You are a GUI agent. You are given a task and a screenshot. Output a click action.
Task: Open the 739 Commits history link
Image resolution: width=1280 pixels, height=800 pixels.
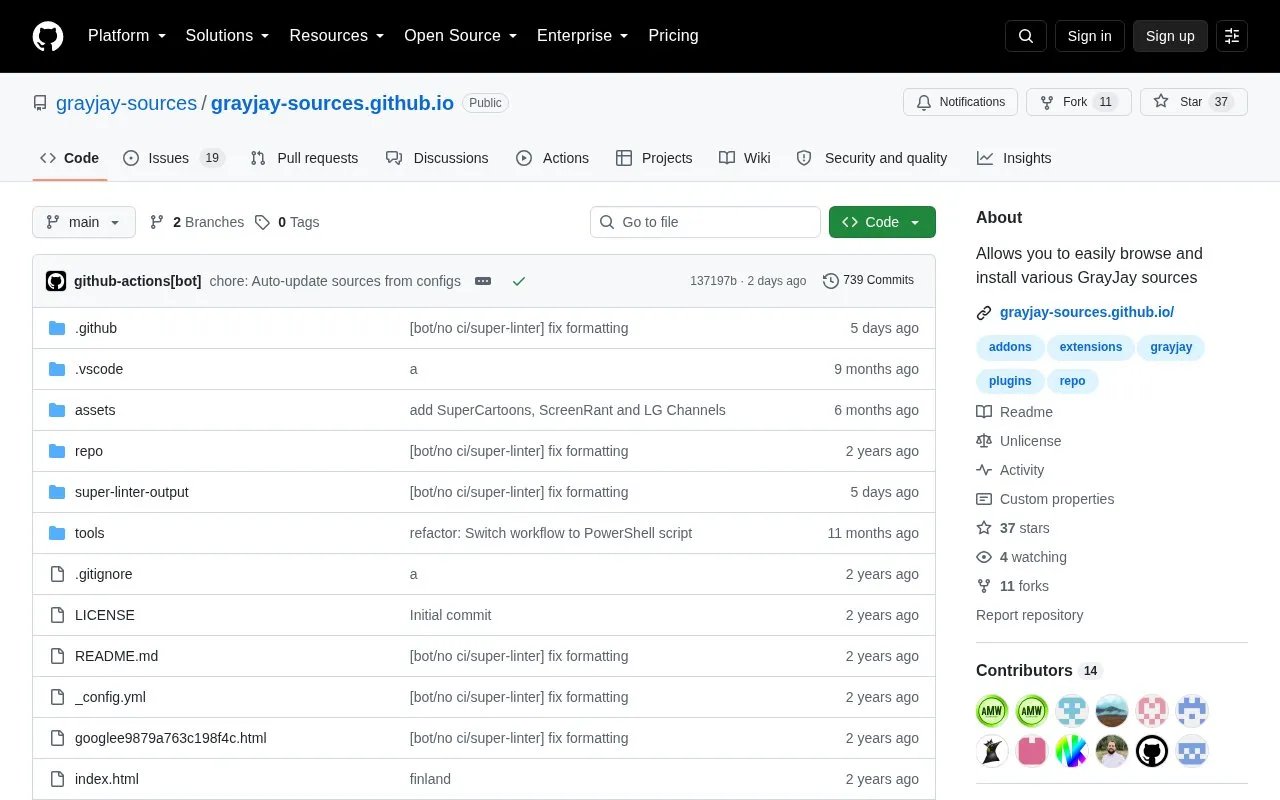point(868,281)
